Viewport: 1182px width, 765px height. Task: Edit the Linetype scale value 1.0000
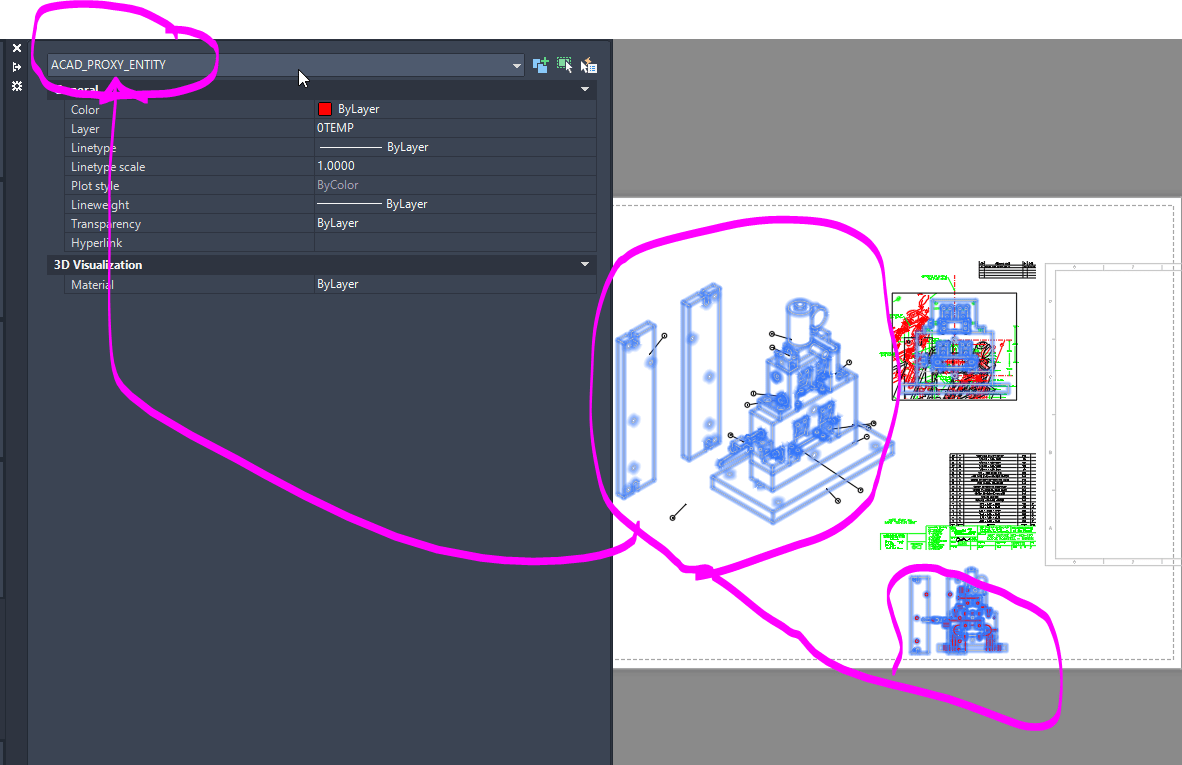400,166
